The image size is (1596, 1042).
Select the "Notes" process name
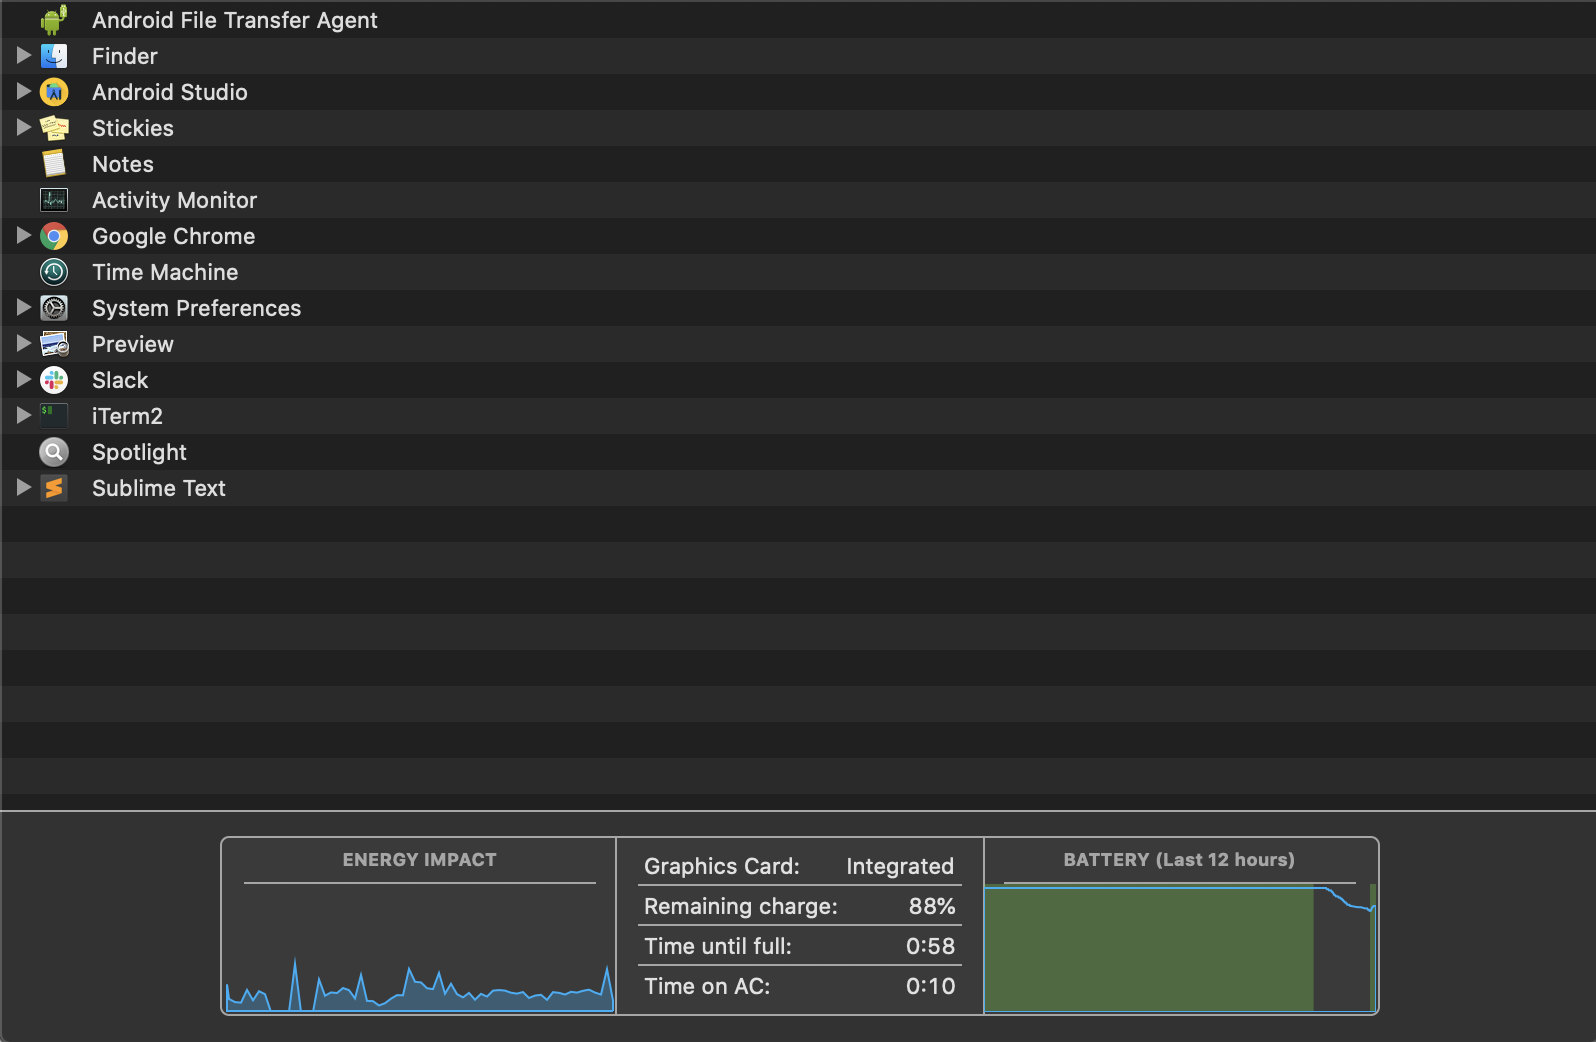pos(123,164)
